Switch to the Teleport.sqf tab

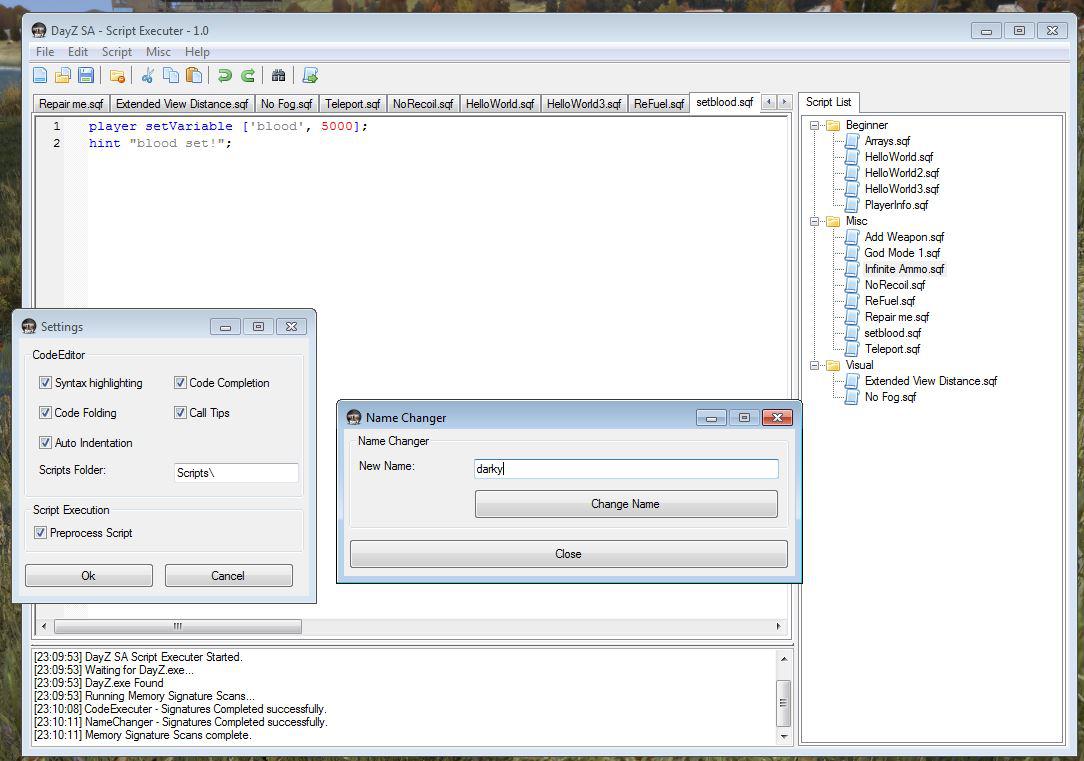coord(352,104)
